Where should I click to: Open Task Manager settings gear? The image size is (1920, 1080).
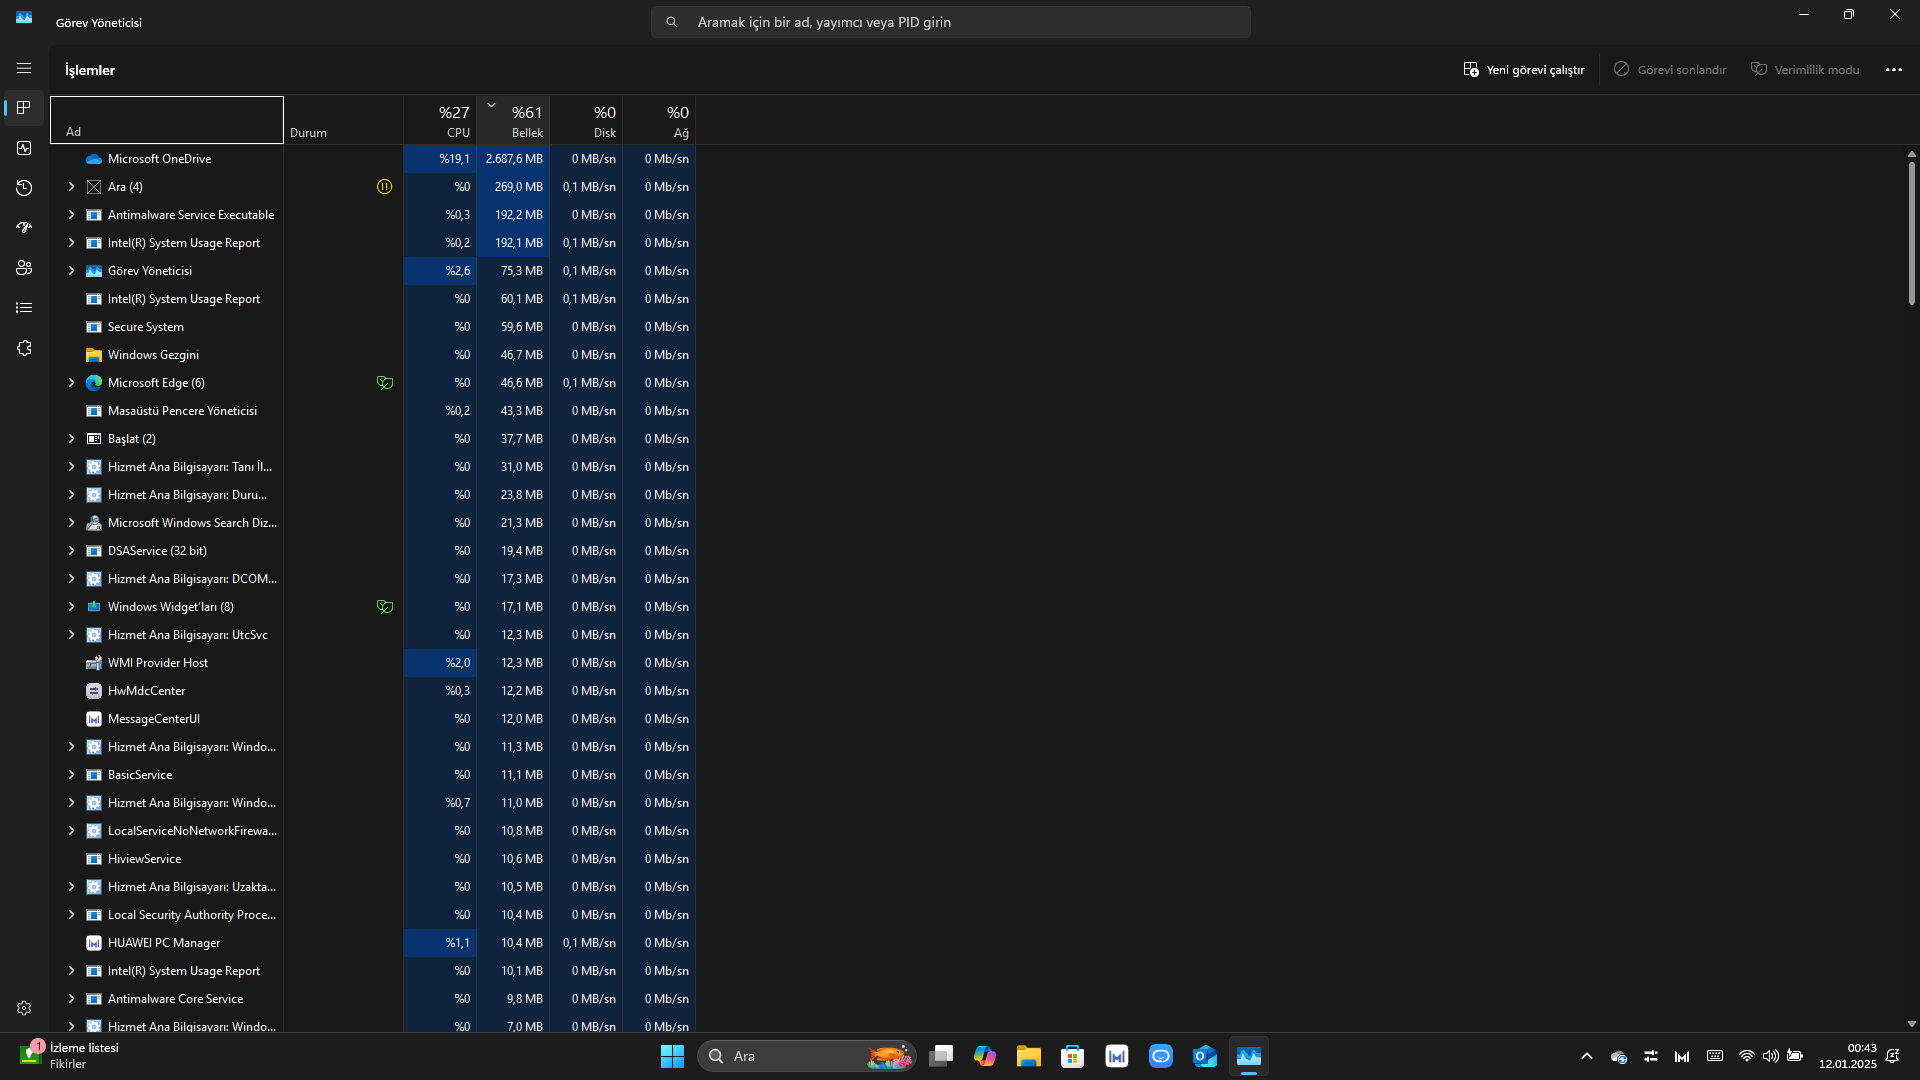pyautogui.click(x=24, y=1008)
